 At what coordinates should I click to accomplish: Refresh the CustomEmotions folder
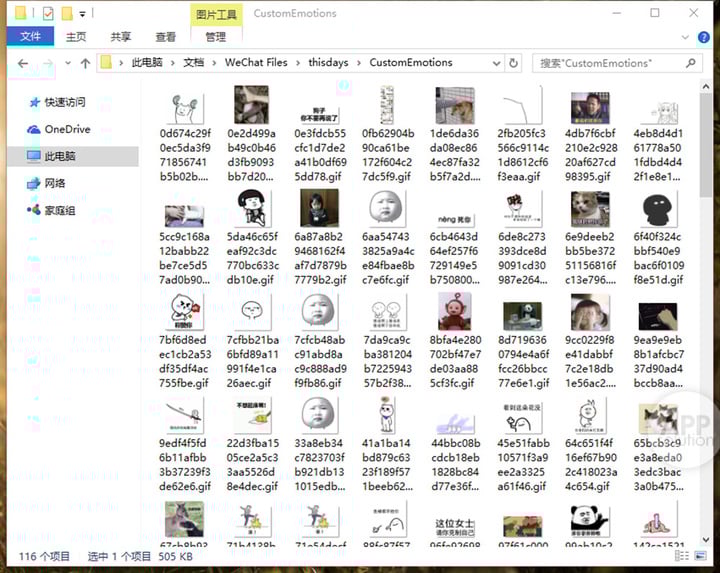(x=513, y=63)
